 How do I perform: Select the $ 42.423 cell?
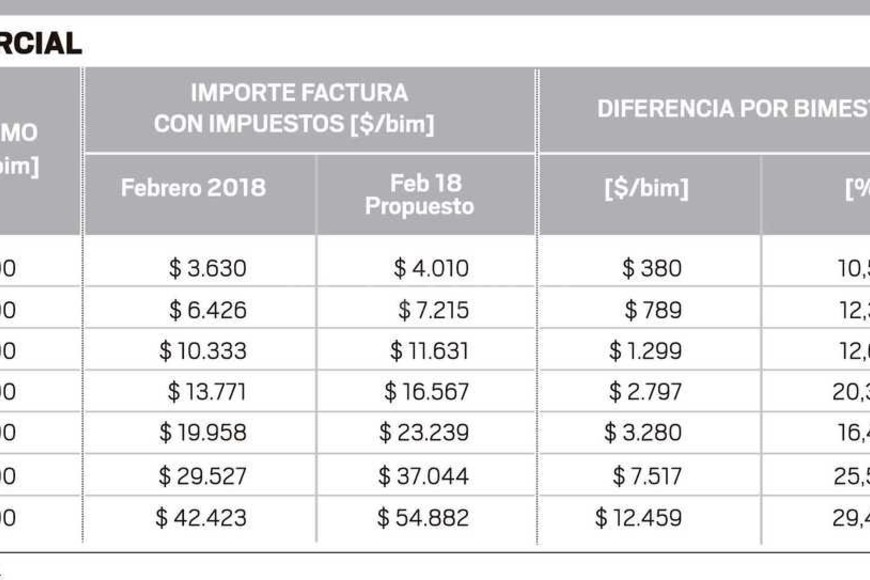[200, 518]
